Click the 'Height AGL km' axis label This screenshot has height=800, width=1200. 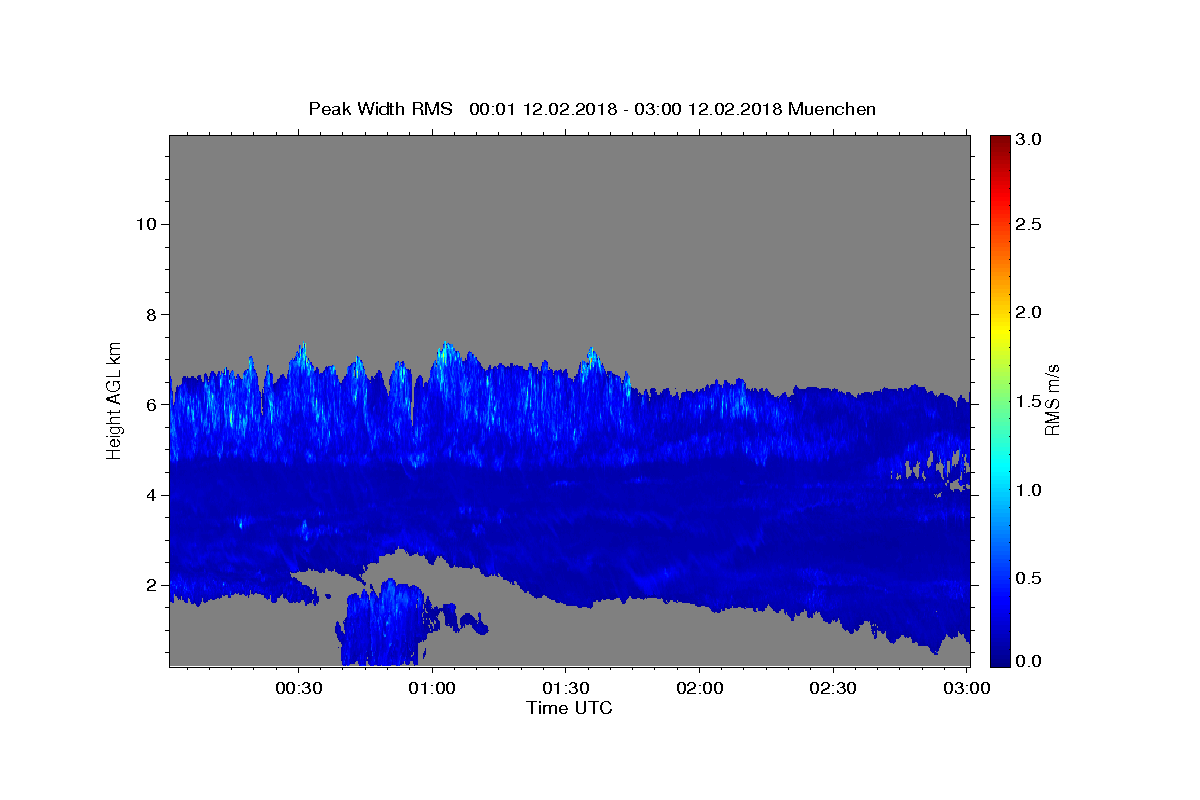coord(115,399)
